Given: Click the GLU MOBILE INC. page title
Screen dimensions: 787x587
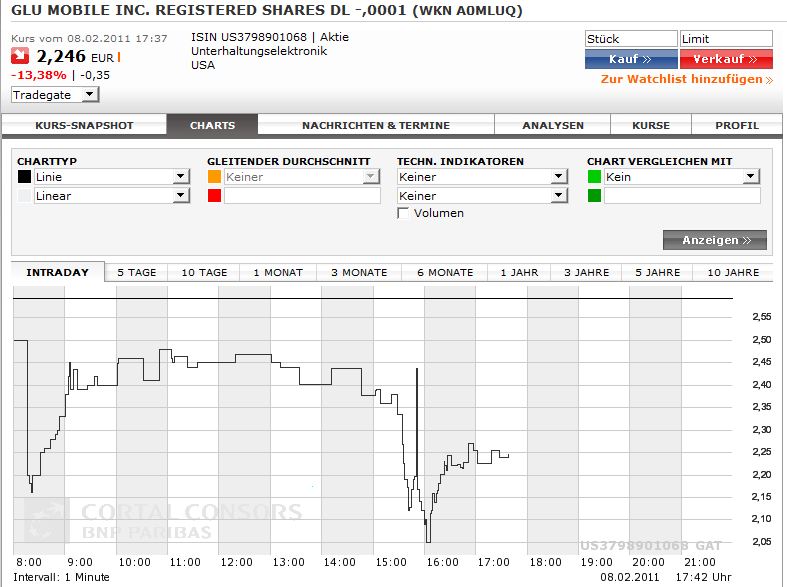Looking at the screenshot, I should [x=266, y=11].
